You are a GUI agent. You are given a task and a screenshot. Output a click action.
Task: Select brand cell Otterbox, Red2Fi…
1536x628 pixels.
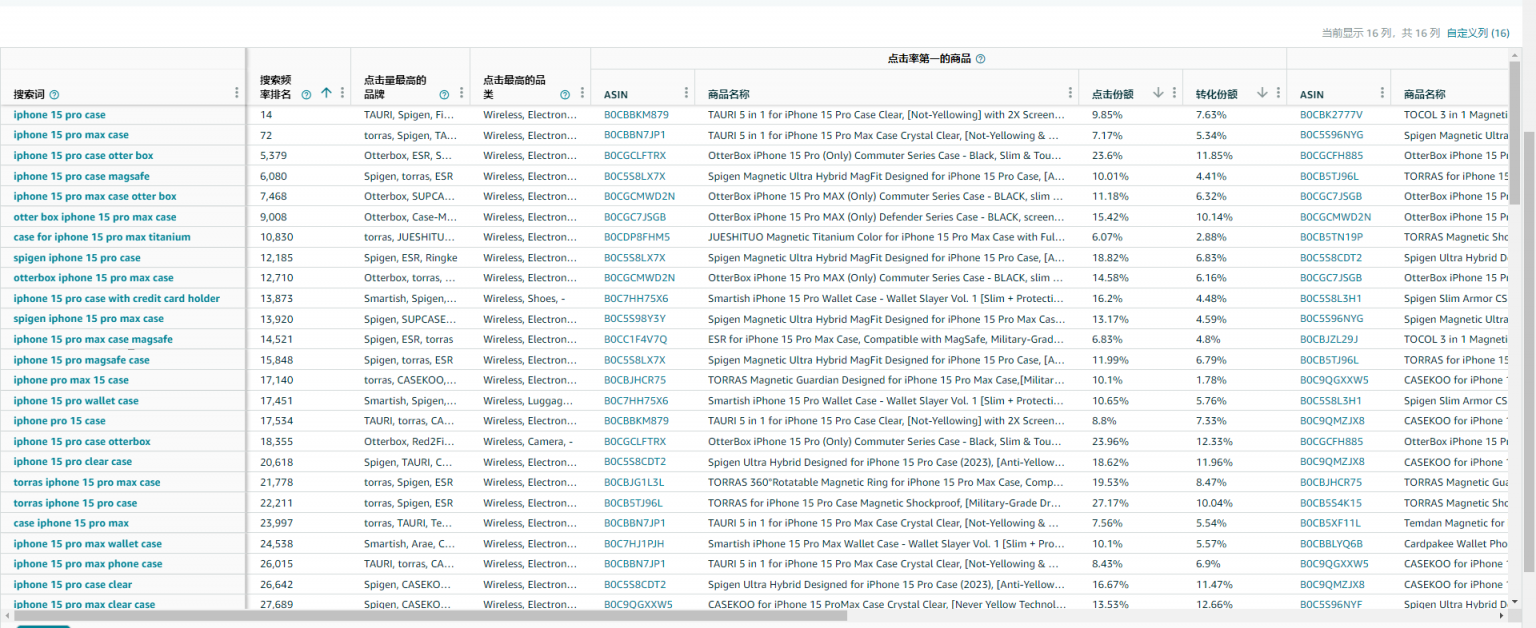tap(408, 441)
